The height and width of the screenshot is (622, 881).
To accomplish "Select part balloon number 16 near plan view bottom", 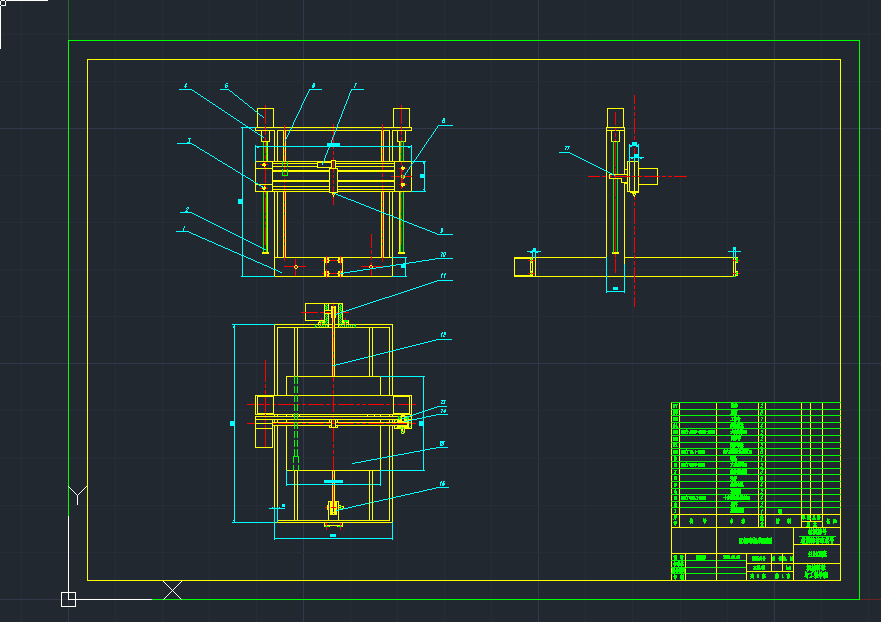I will pos(443,485).
